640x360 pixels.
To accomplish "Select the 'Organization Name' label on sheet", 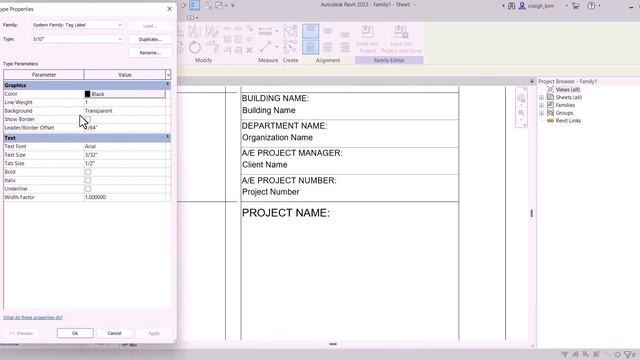I will click(278, 138).
